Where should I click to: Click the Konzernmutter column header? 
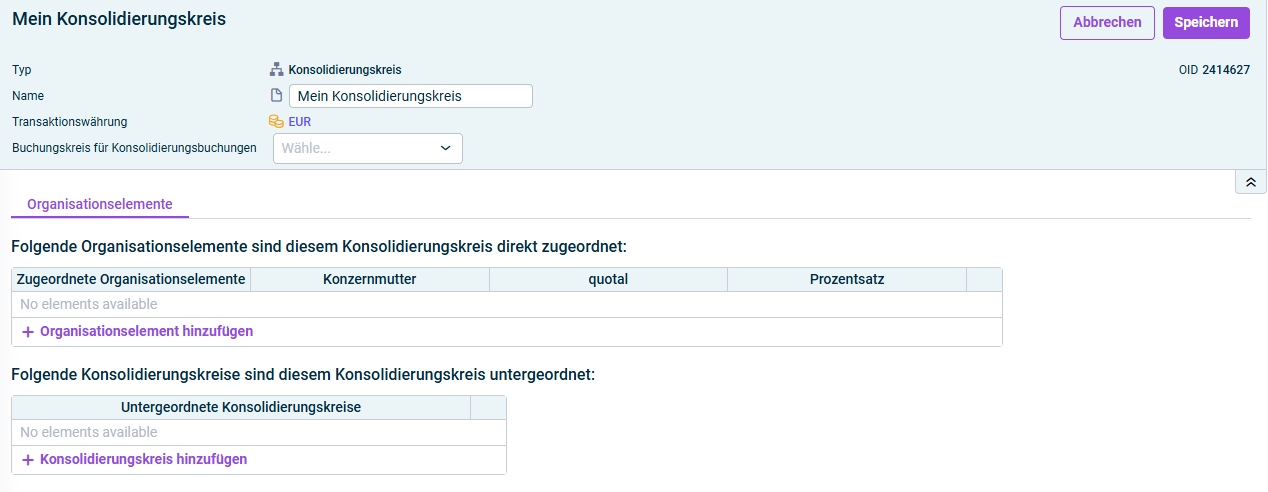pyautogui.click(x=370, y=280)
